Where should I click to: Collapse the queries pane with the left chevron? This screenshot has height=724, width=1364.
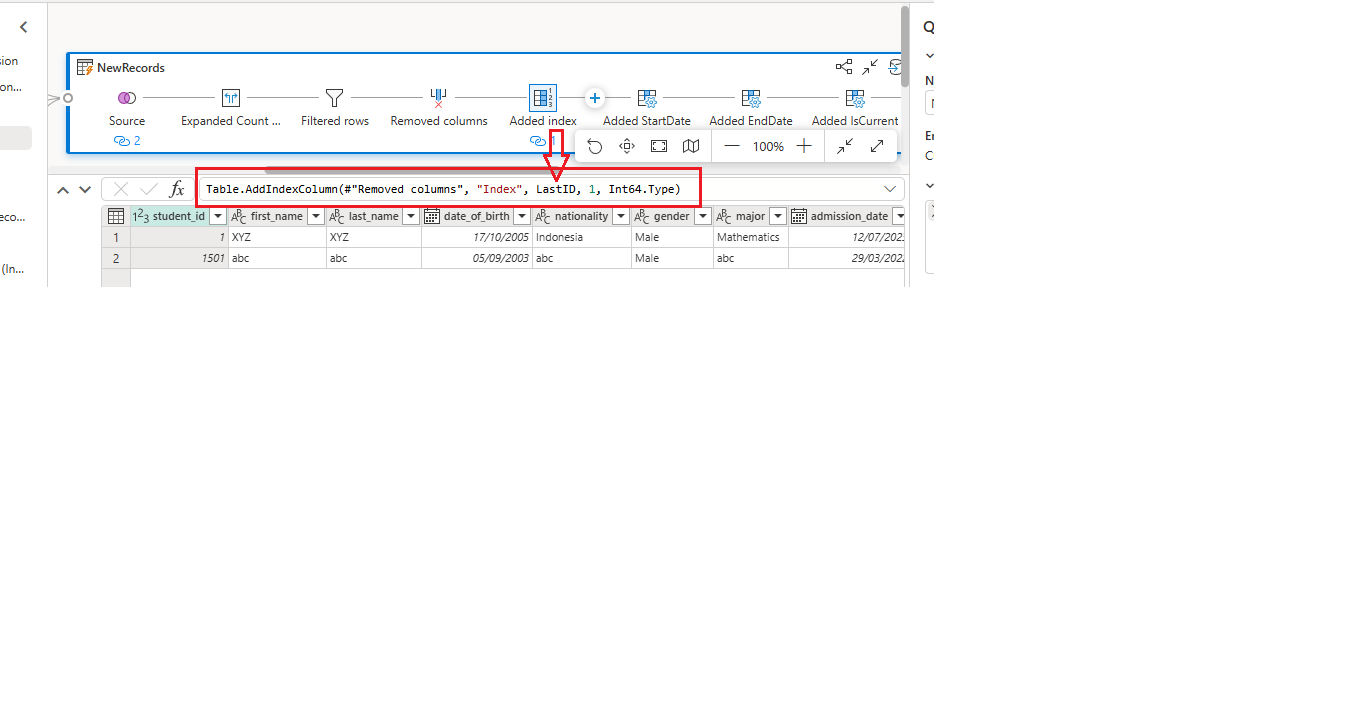24,28
